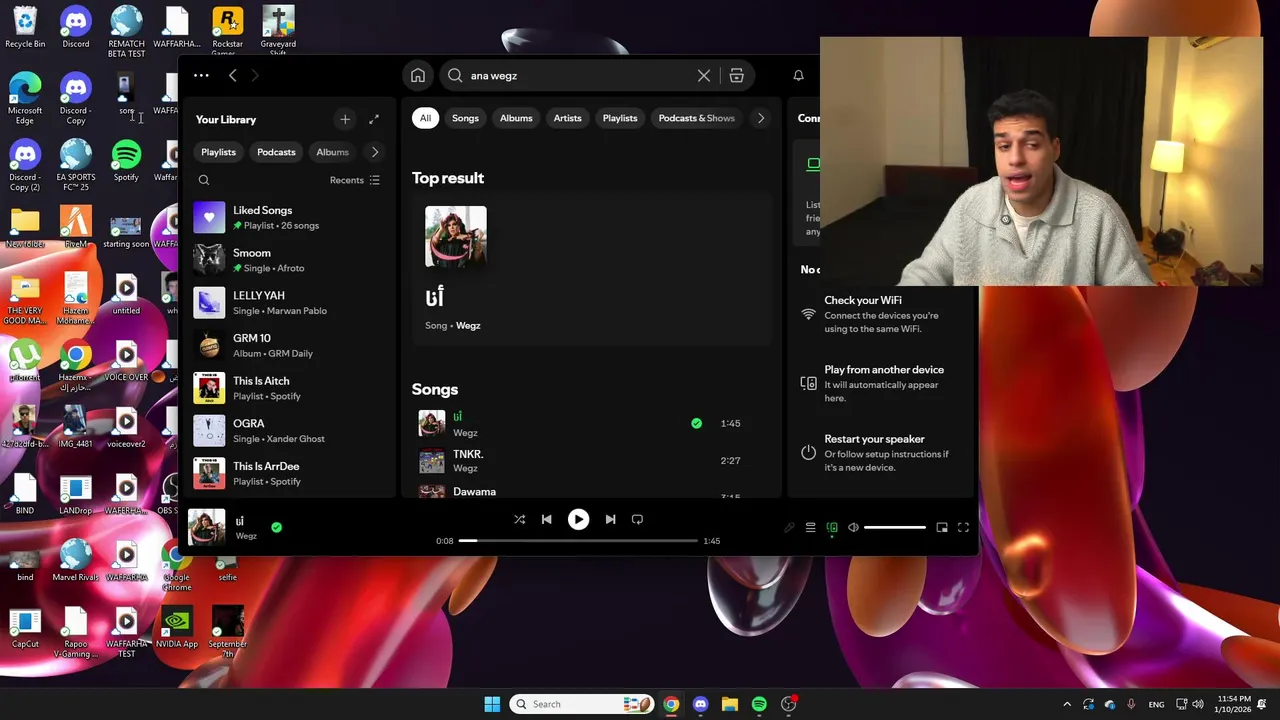Seek on the song progress bar

578,541
